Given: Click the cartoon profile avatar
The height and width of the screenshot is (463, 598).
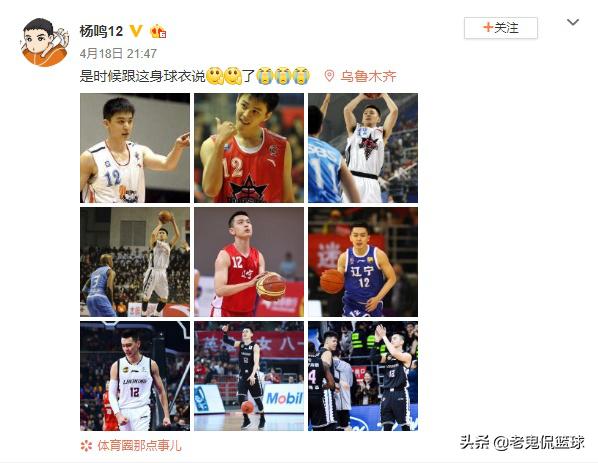Looking at the screenshot, I should click(x=45, y=42).
